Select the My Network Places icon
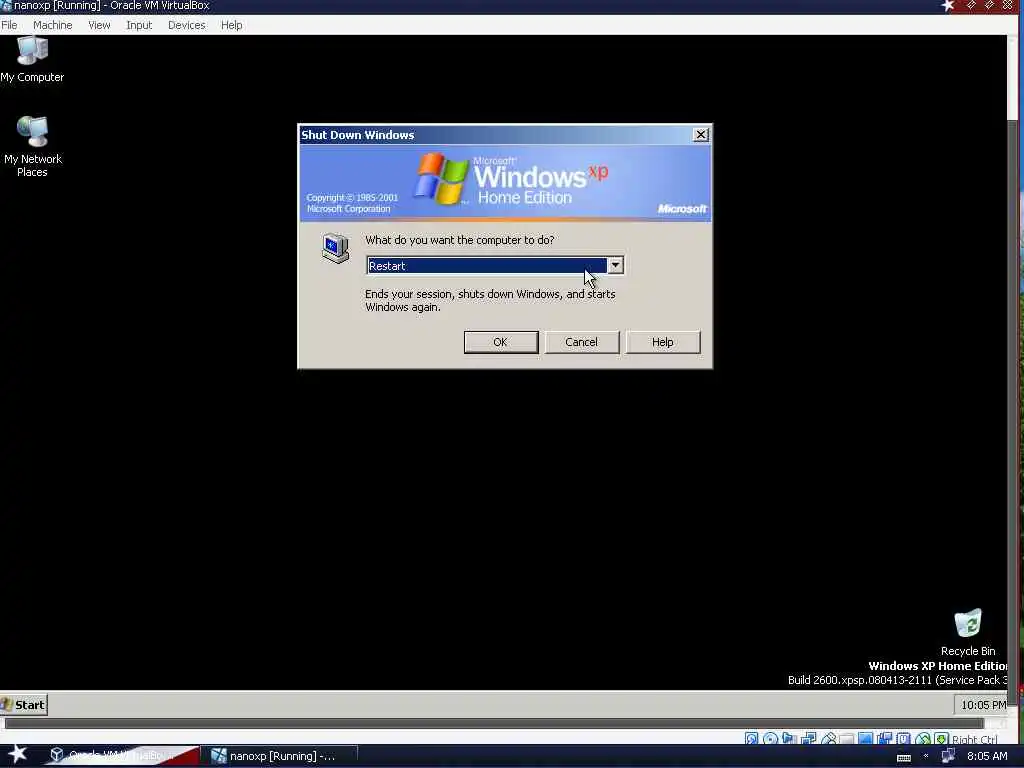Viewport: 1024px width, 768px height. pos(32,147)
